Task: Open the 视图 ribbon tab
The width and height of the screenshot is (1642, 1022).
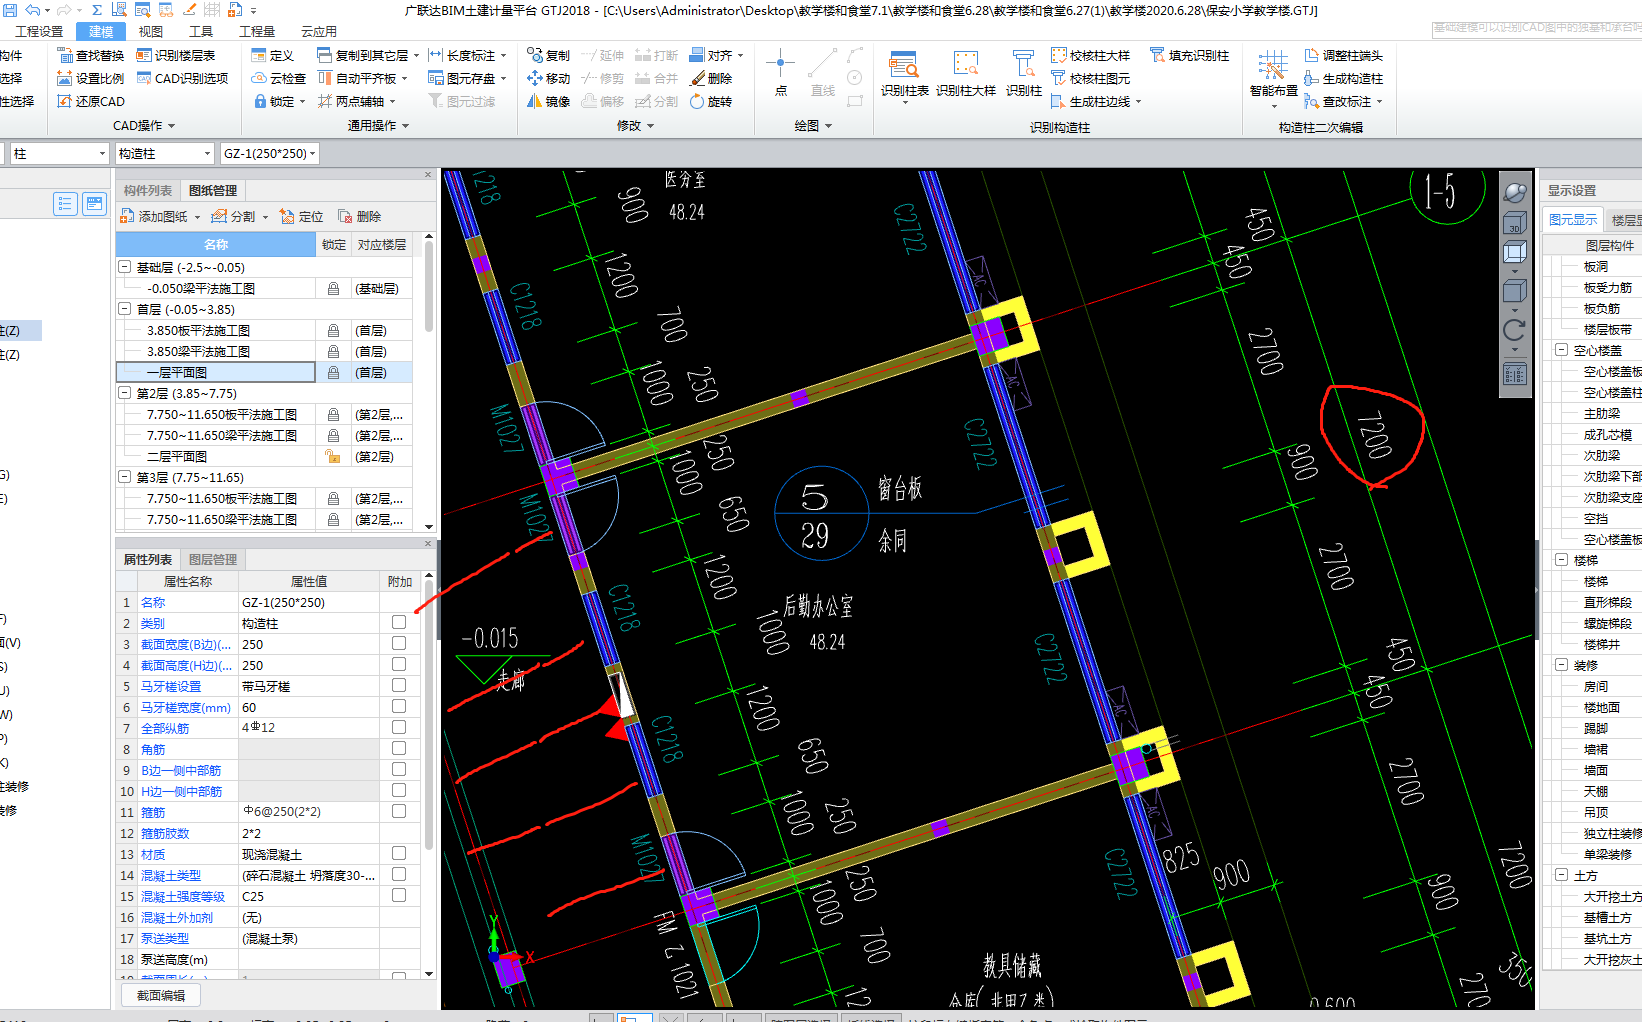Action: (151, 31)
